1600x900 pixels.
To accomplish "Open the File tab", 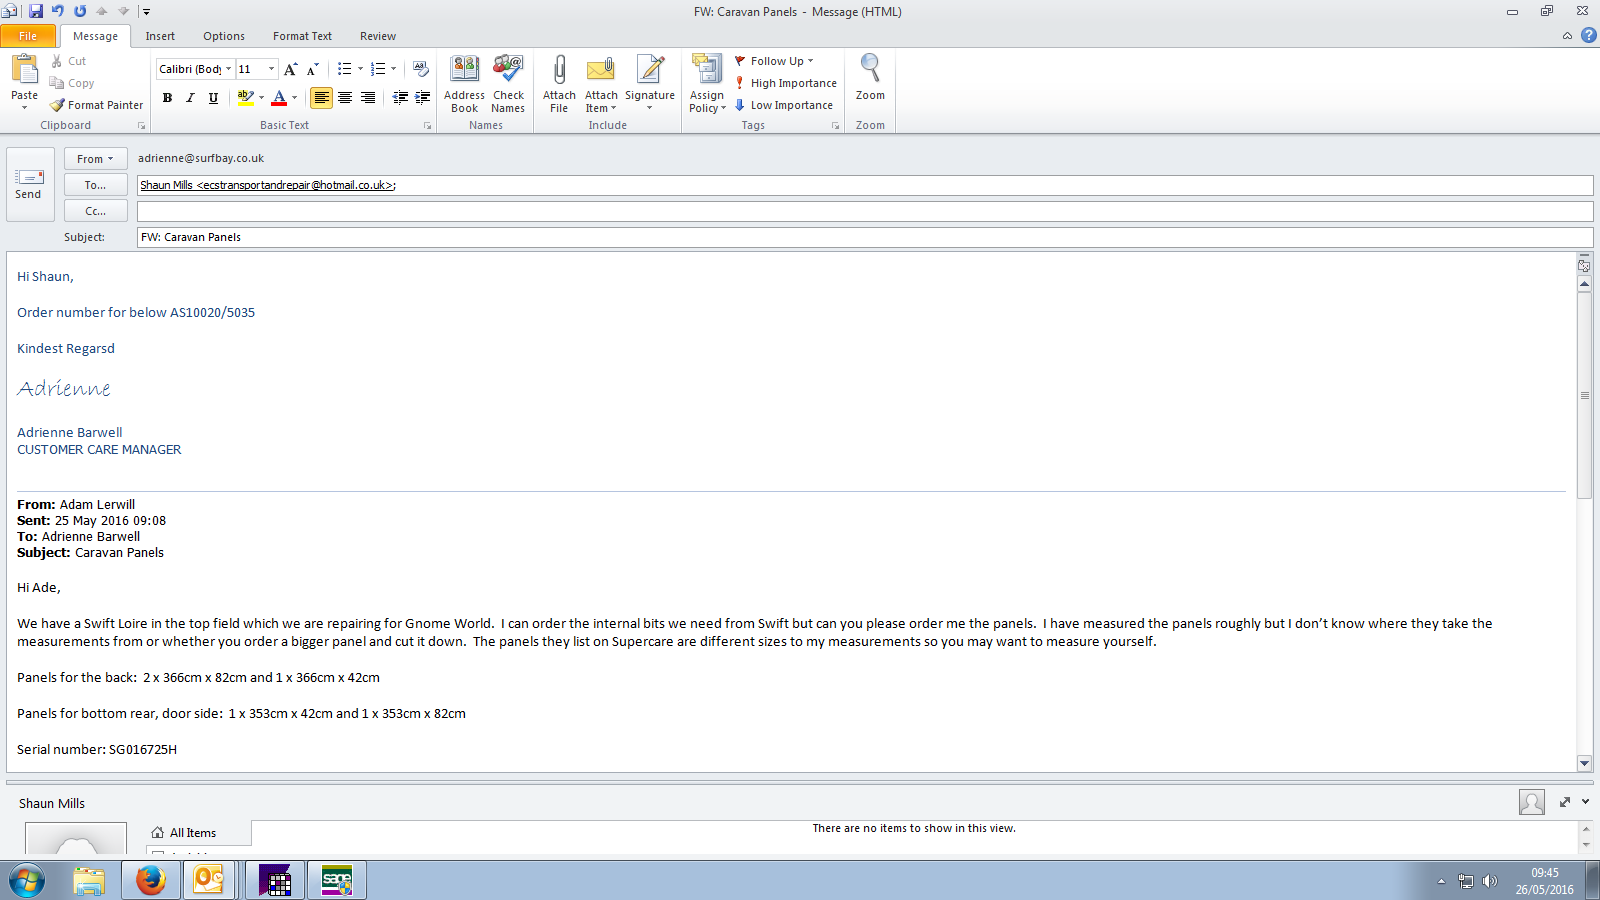I will (28, 36).
